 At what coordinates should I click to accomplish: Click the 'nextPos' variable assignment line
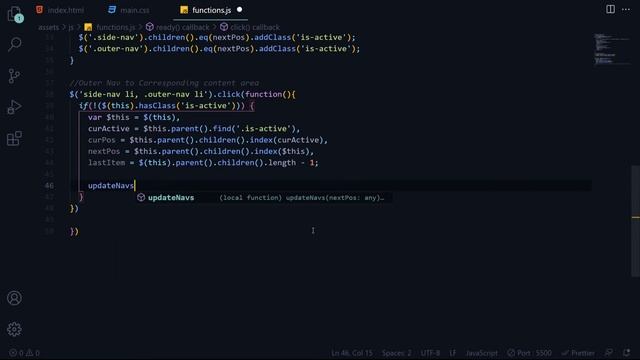[201, 151]
